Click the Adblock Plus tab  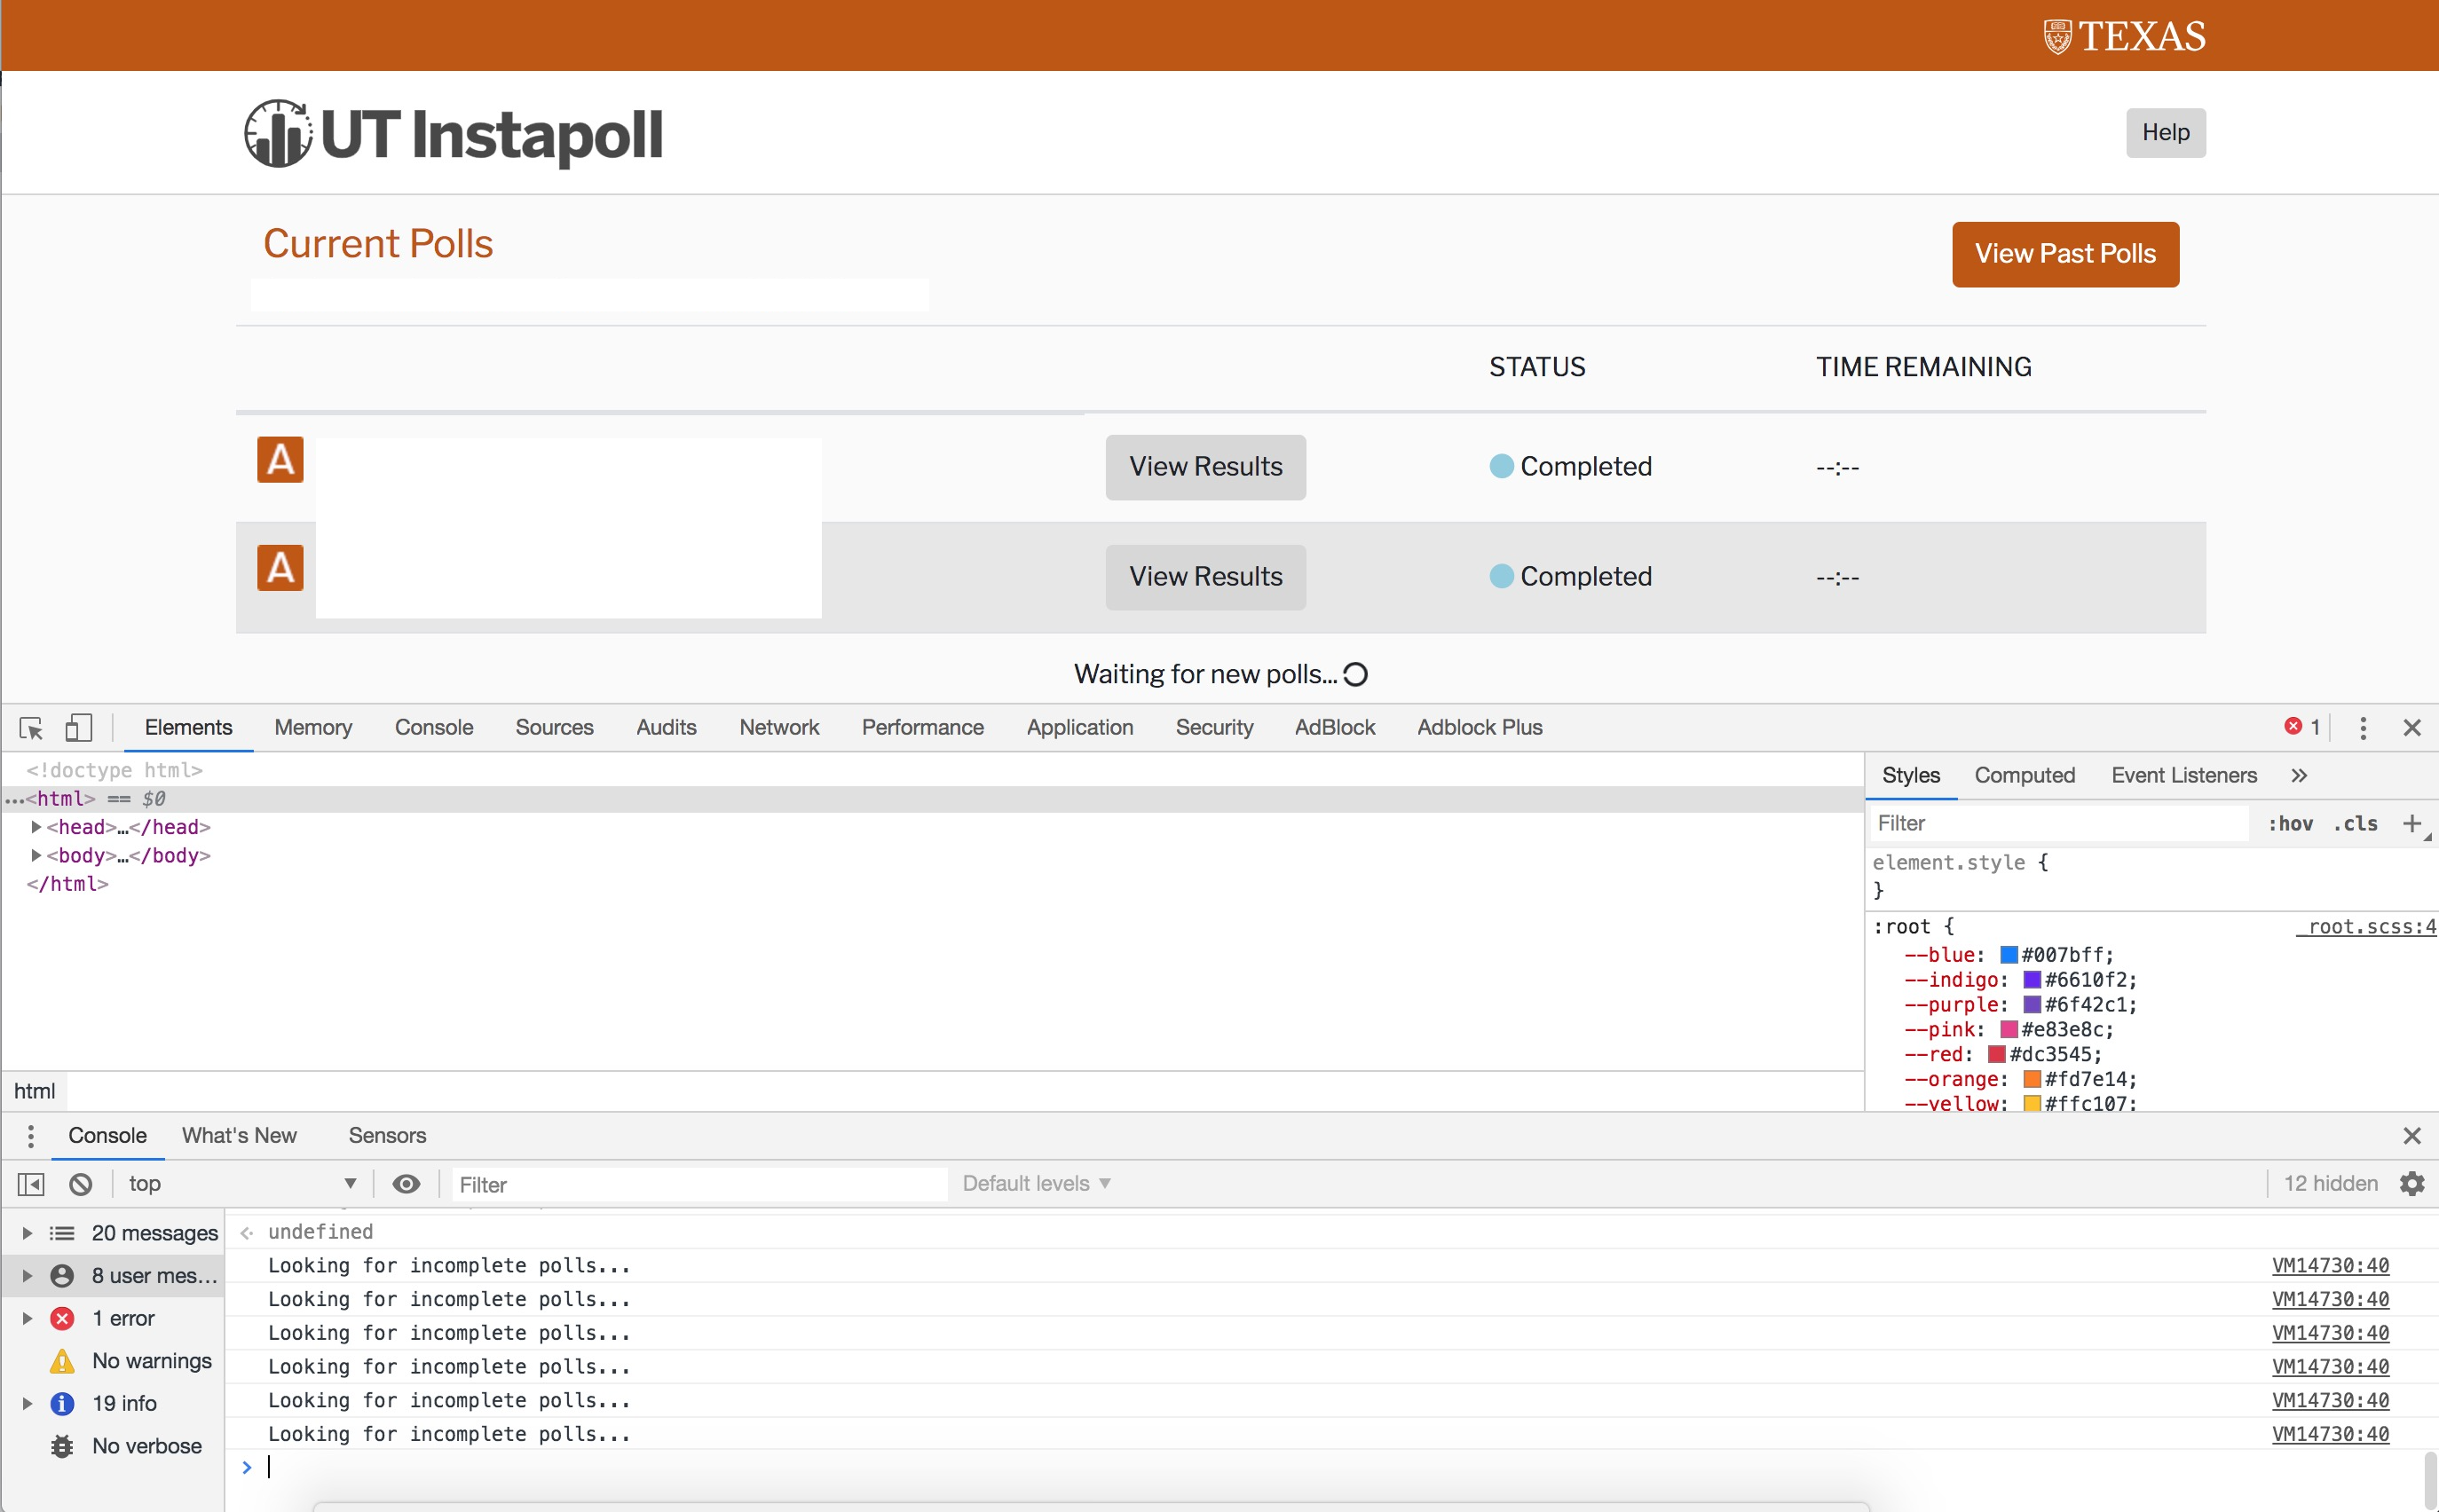pos(1479,727)
